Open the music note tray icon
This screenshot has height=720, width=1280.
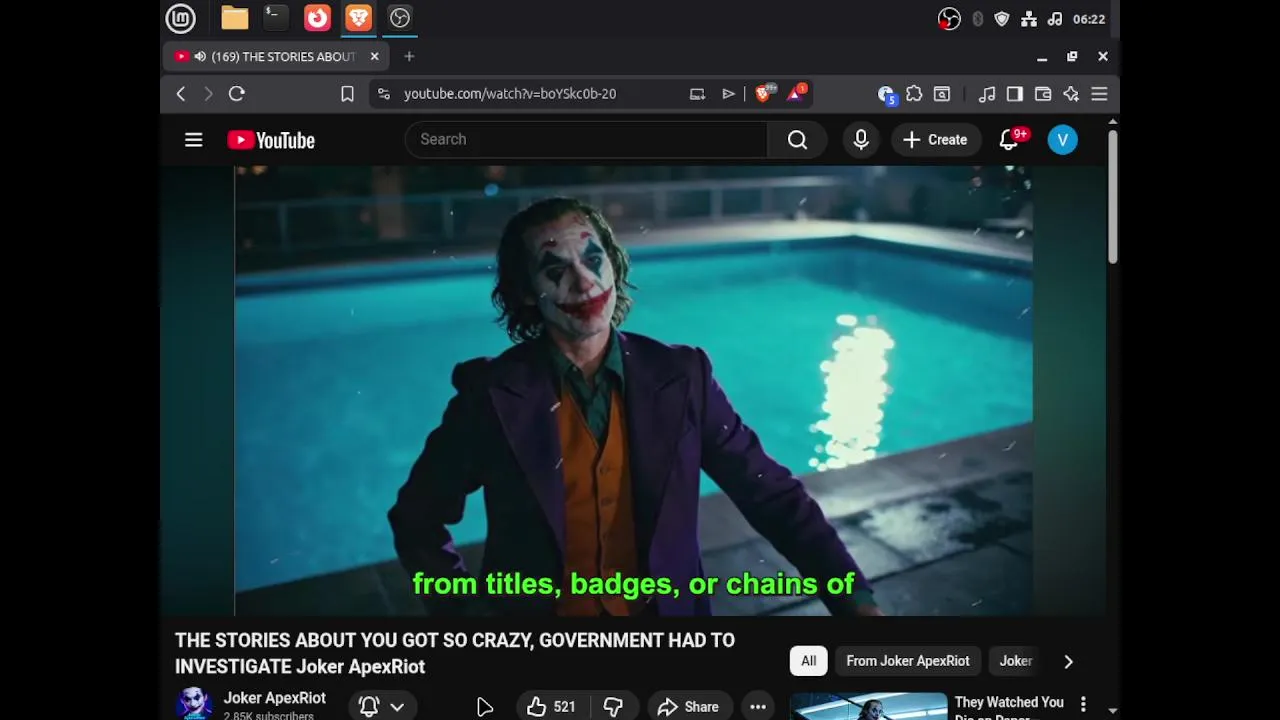(x=1054, y=19)
